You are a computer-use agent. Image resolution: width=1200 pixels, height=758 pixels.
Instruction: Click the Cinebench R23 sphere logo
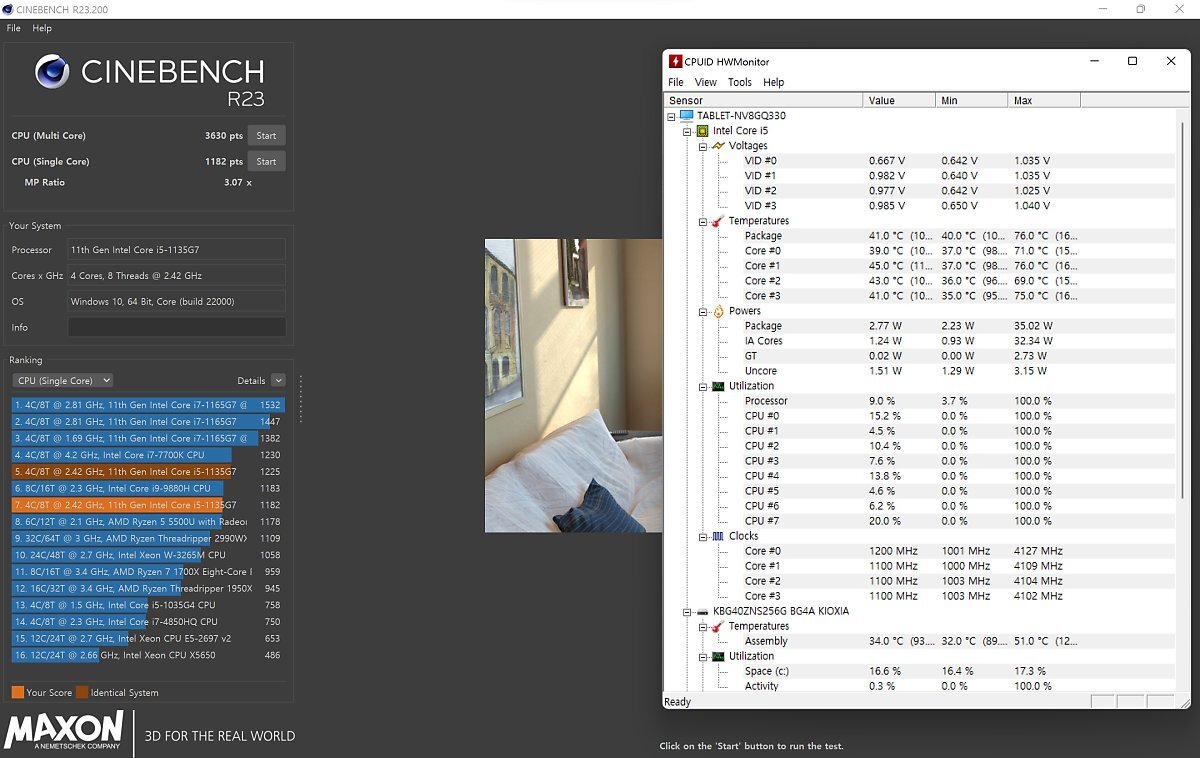pos(52,71)
